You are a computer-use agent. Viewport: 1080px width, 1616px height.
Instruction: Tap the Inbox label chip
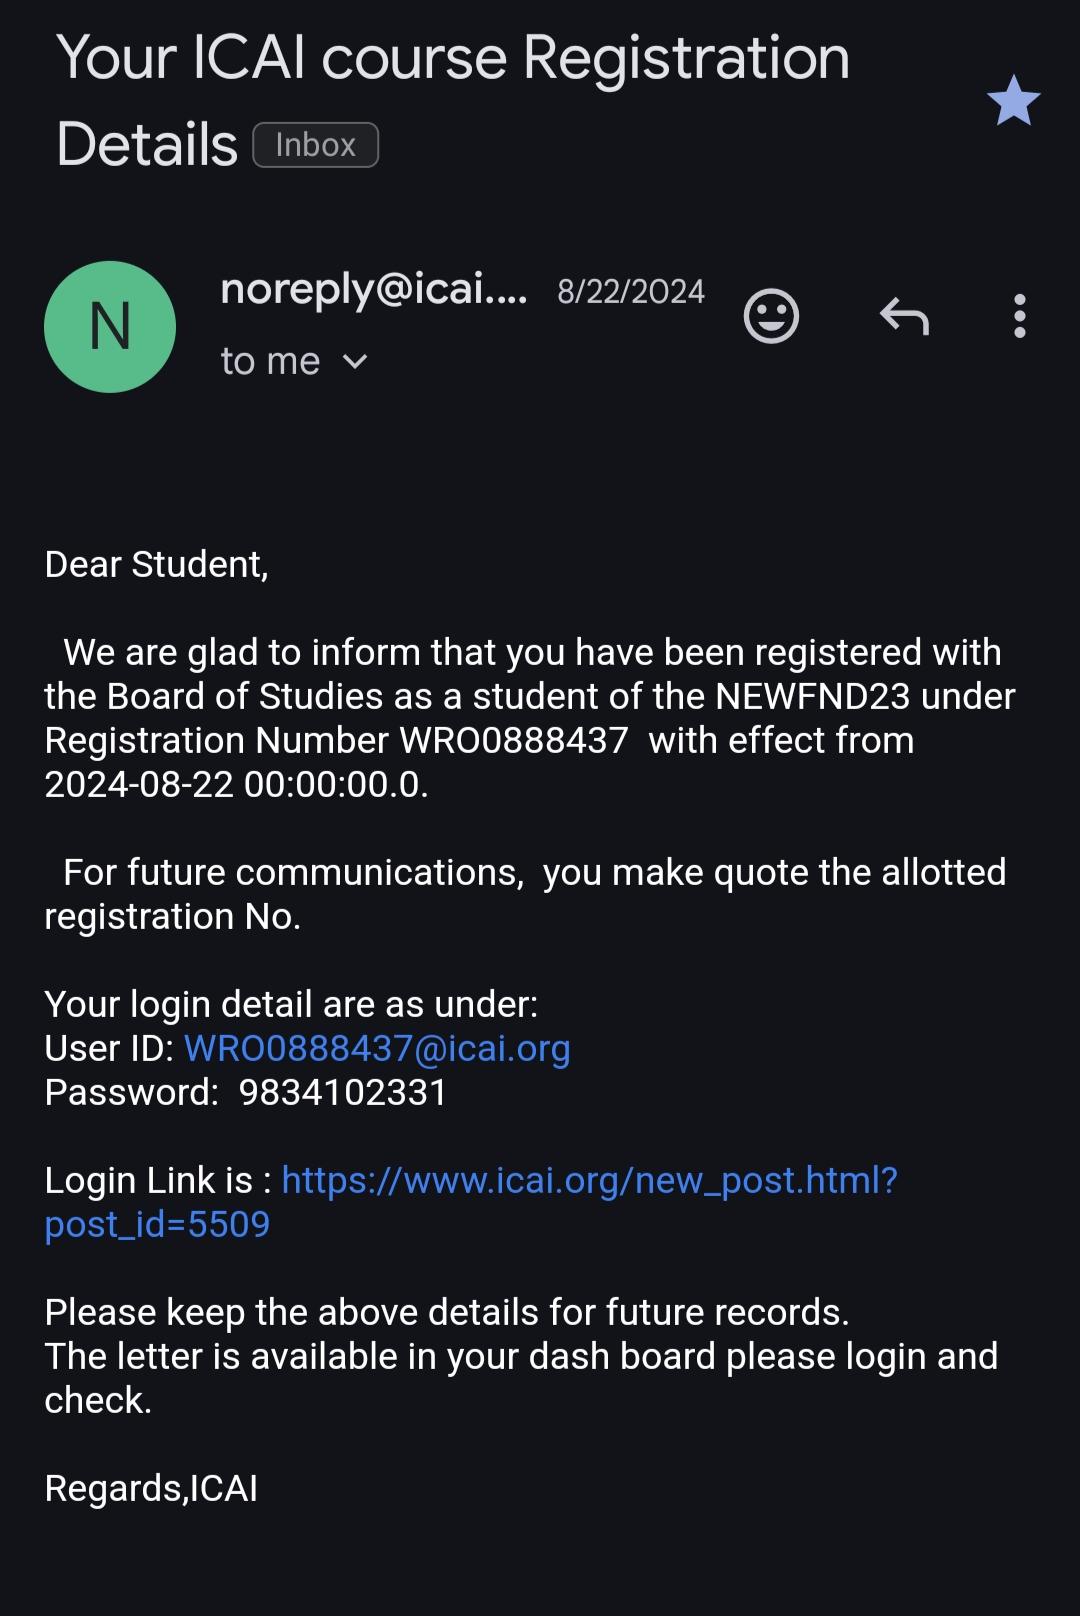(x=315, y=145)
